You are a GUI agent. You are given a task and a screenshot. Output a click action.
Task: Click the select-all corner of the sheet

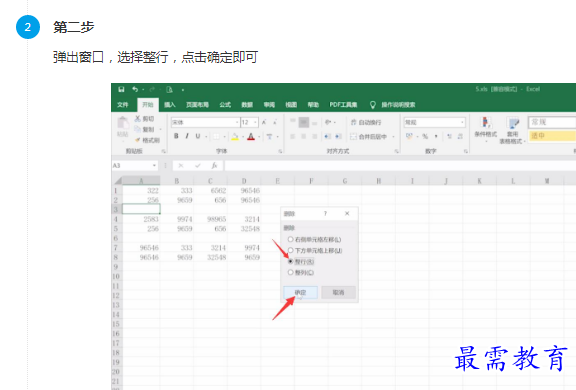click(x=117, y=181)
